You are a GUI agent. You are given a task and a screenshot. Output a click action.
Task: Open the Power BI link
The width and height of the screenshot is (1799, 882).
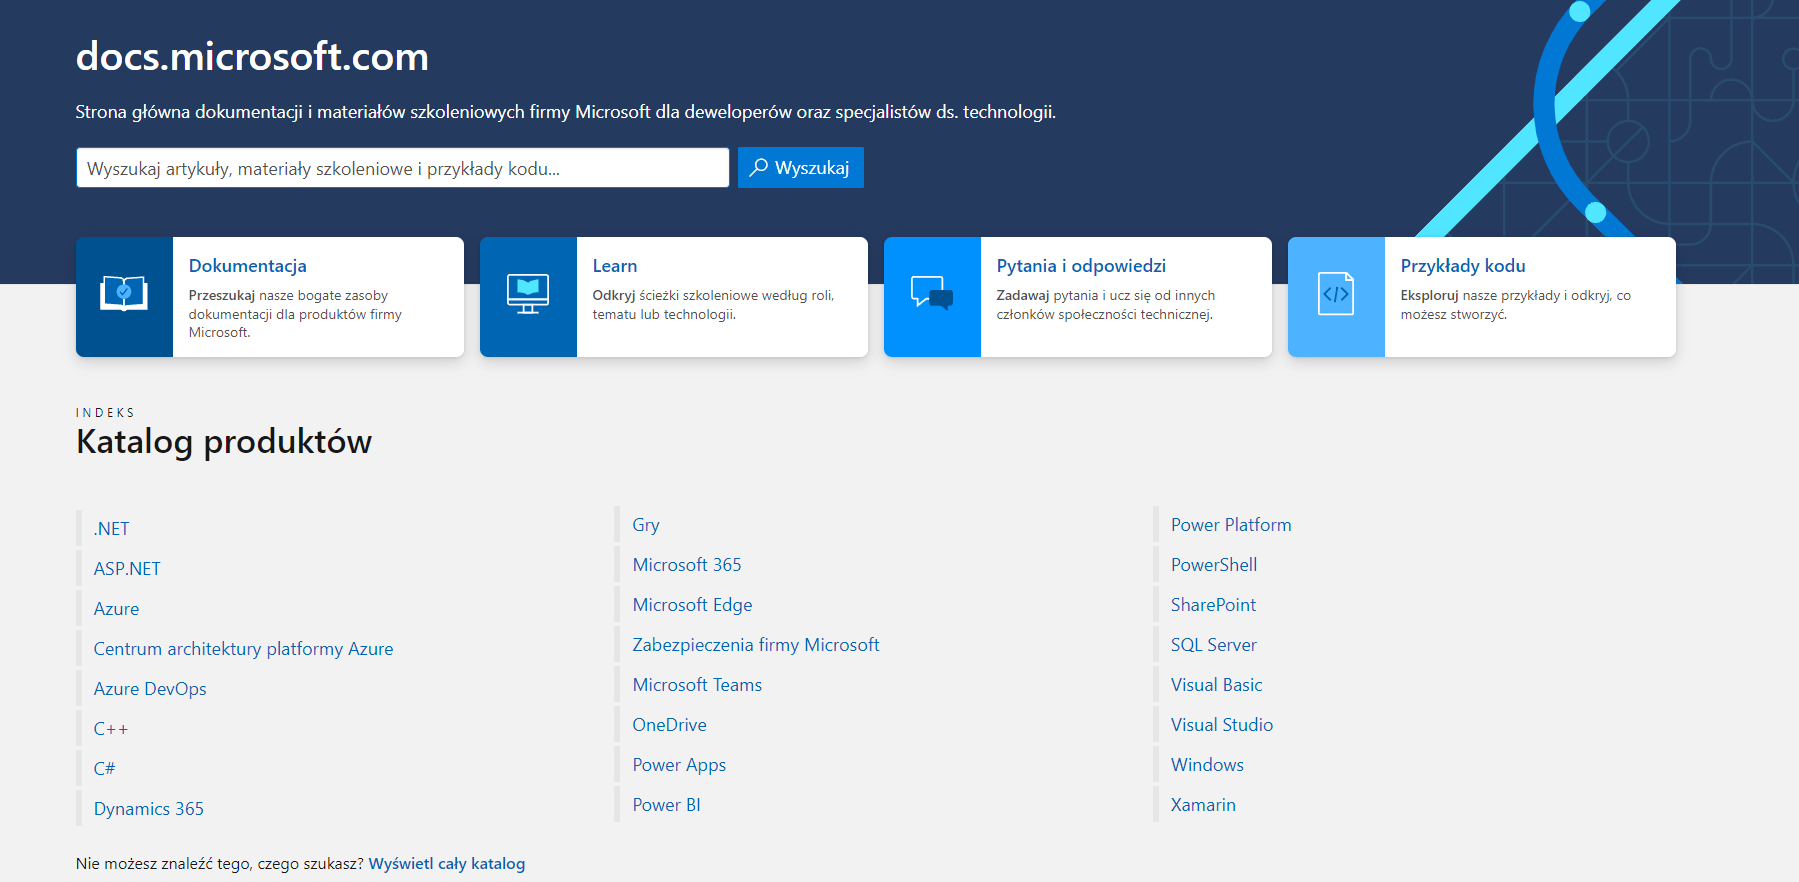pos(666,805)
